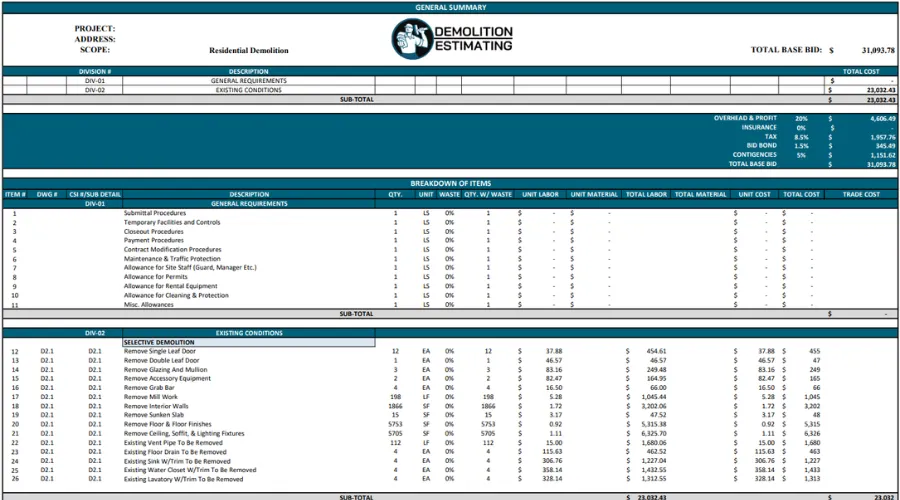This screenshot has height=500, width=900.
Task: Click the CSI #/SUB DETAIL column header
Action: pos(95,195)
